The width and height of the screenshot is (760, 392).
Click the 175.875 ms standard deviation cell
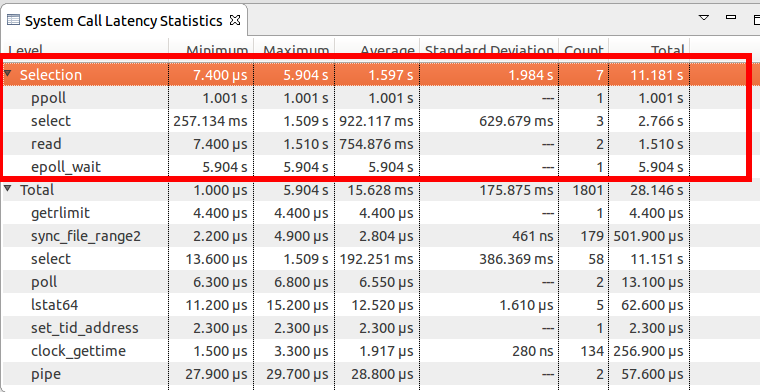pos(516,190)
